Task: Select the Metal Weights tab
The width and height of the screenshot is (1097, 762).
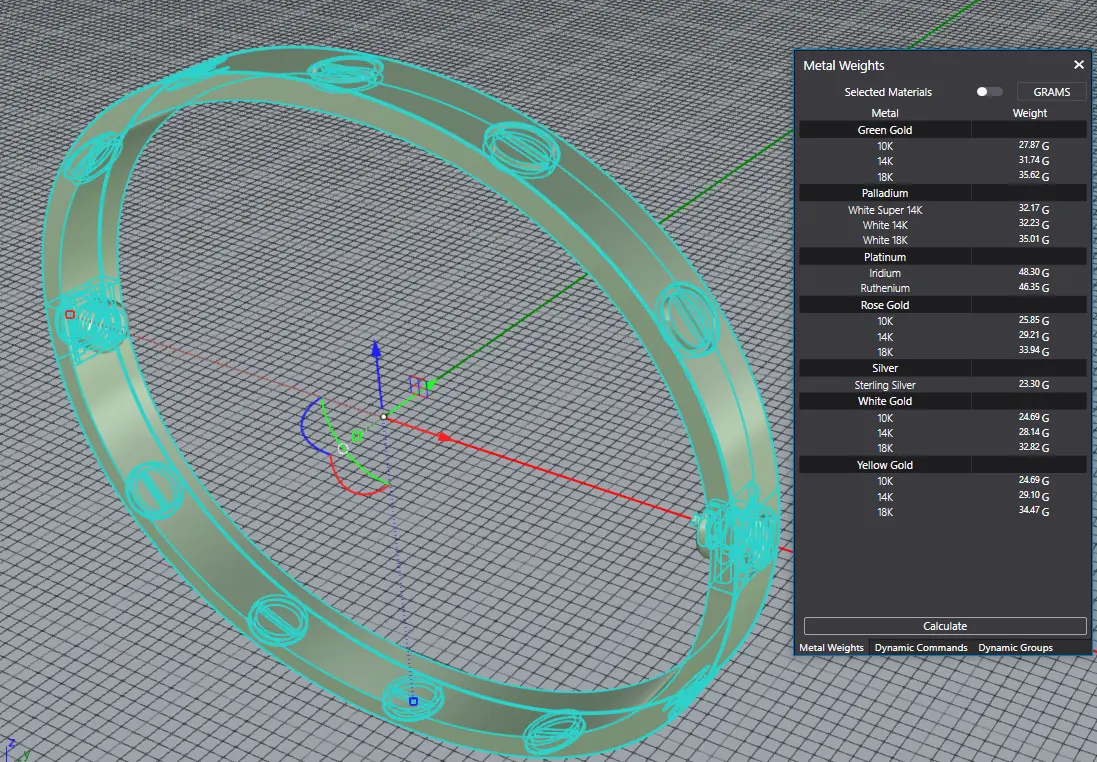Action: (831, 648)
